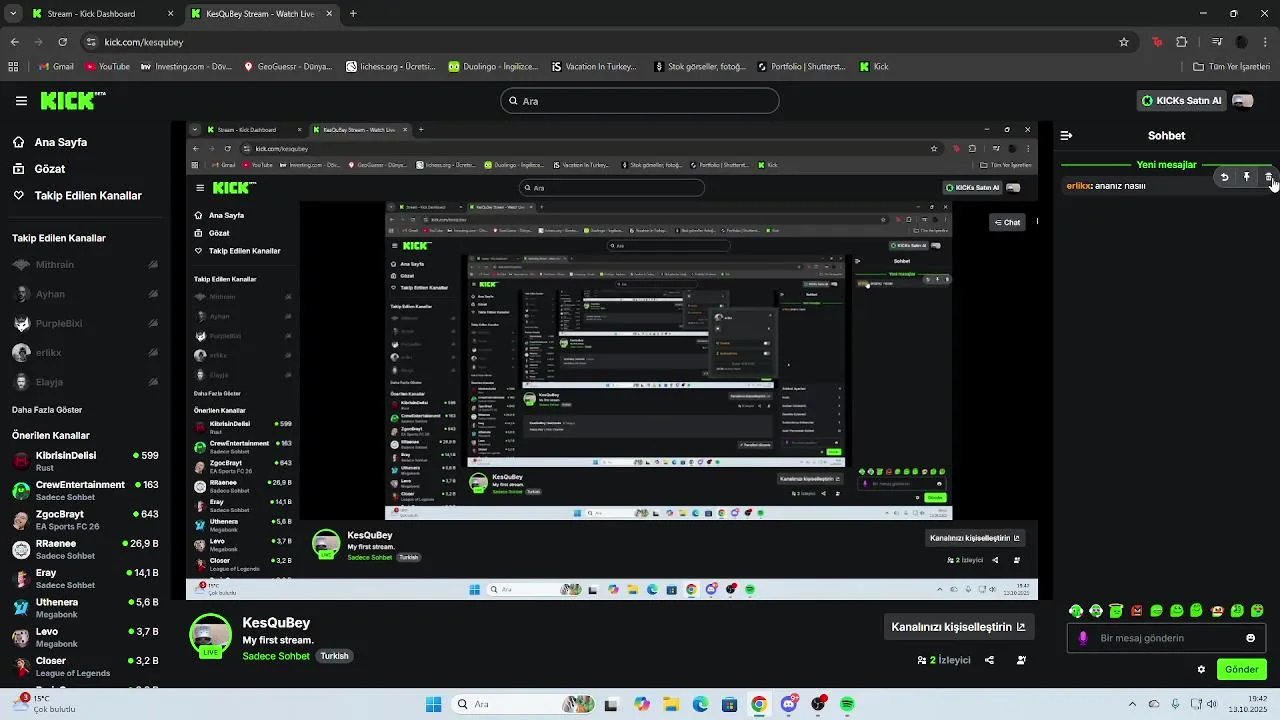Open the GeoGuessr bookmark
Viewport: 1280px width, 720px height.
[288, 67]
